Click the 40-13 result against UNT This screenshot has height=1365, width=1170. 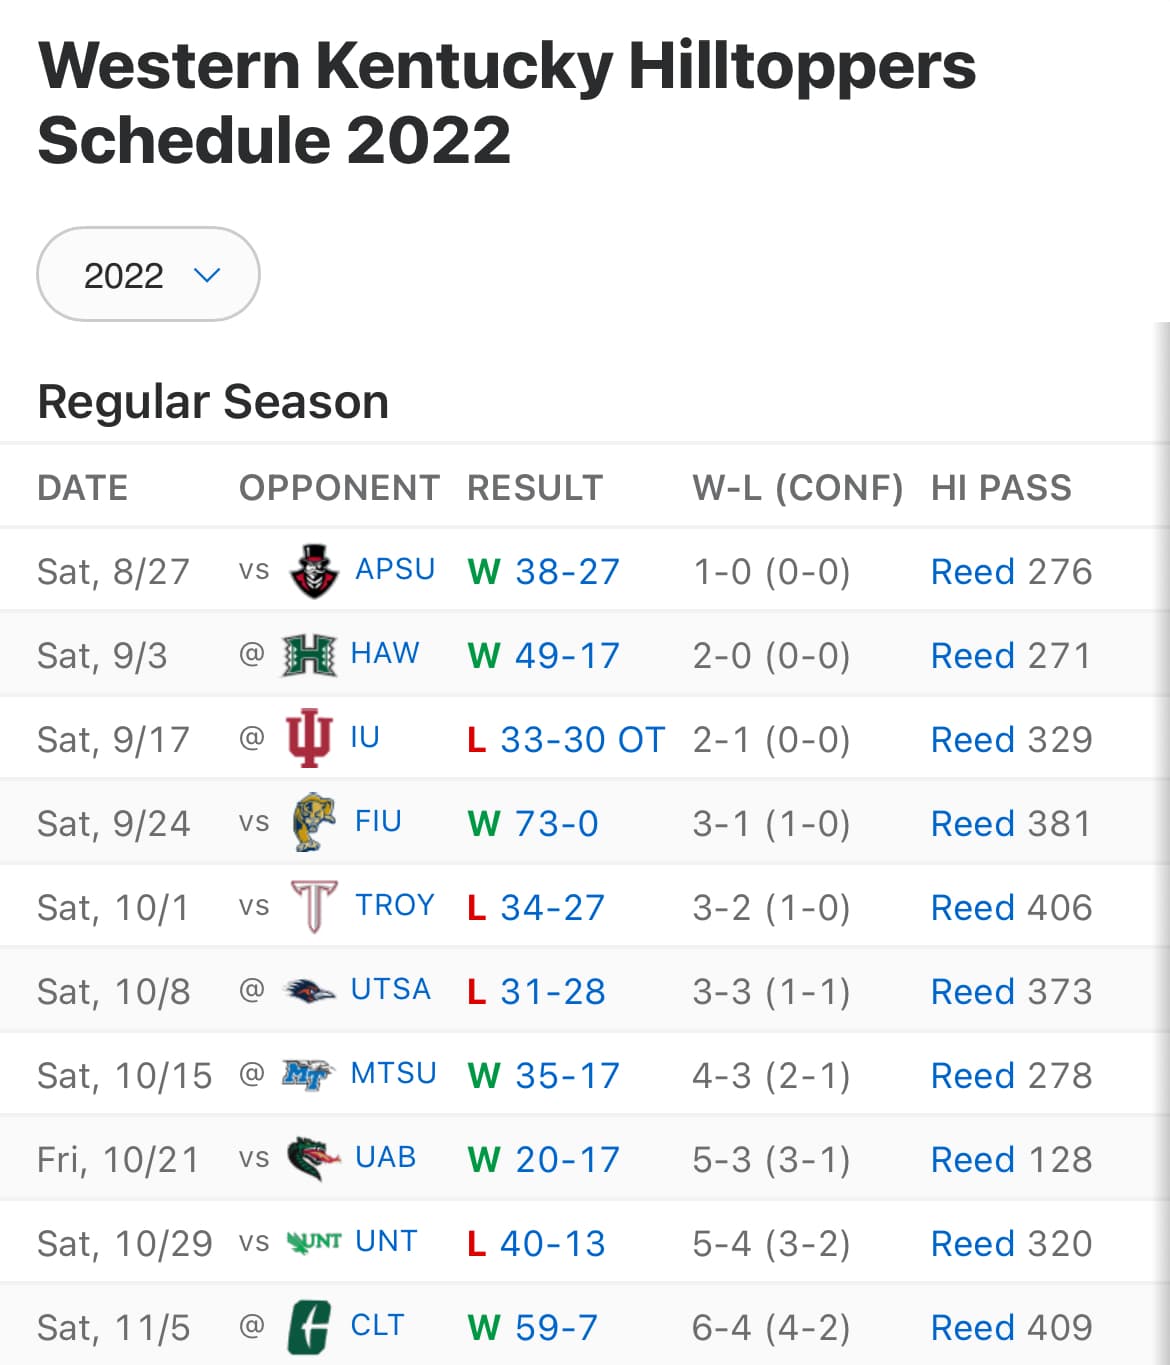click(552, 1244)
